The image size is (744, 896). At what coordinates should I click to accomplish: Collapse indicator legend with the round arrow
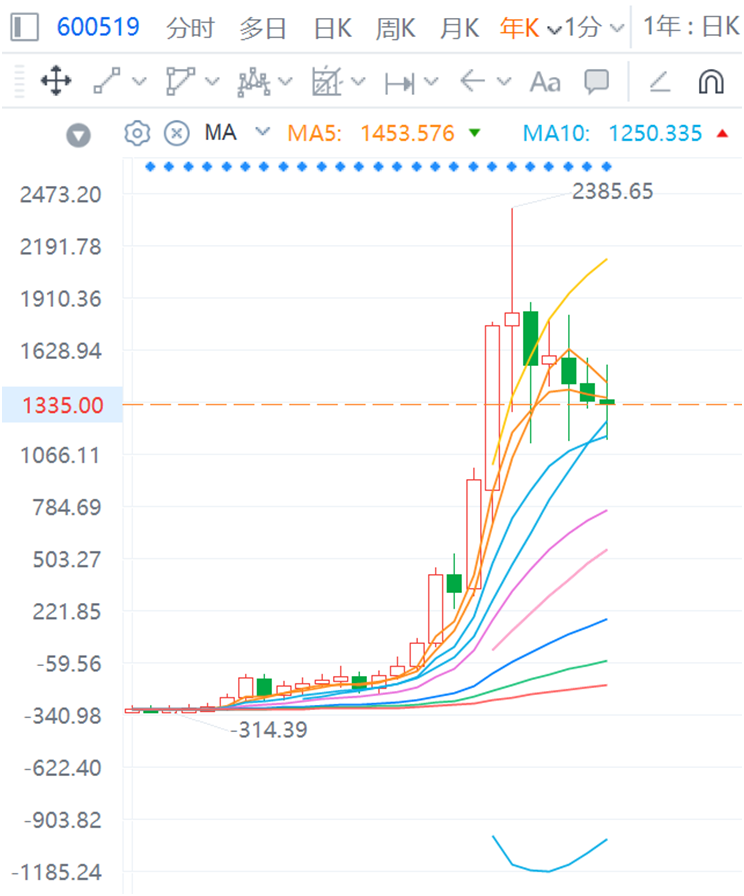(x=78, y=136)
